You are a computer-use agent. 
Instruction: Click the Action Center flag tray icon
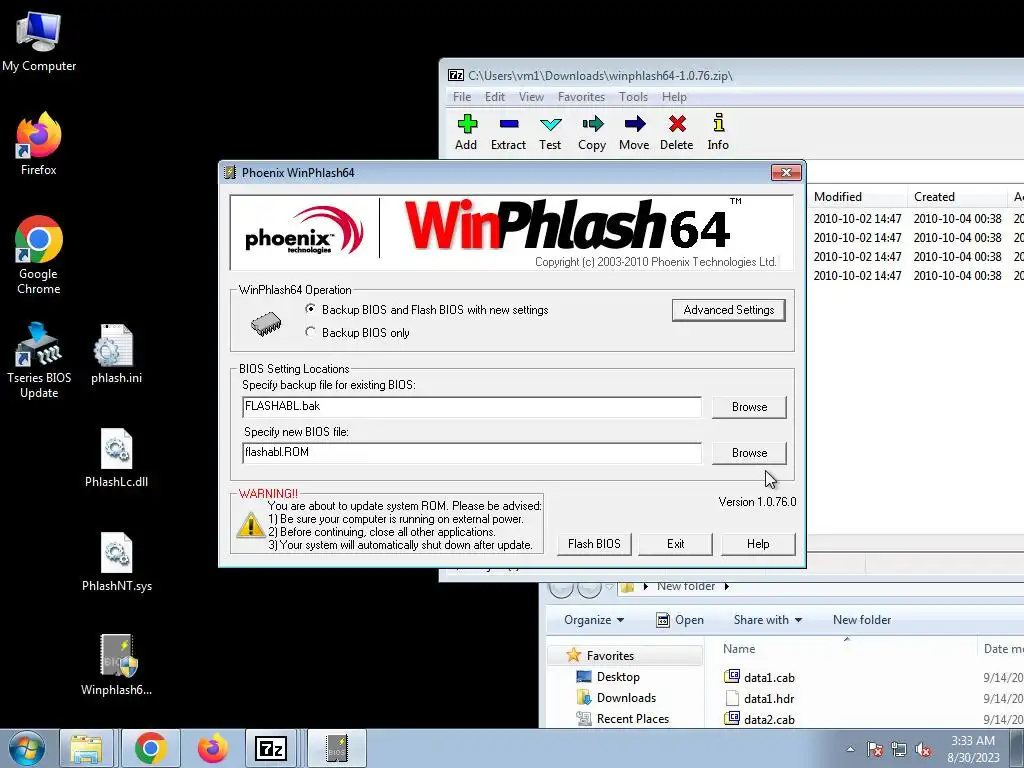[x=874, y=750]
